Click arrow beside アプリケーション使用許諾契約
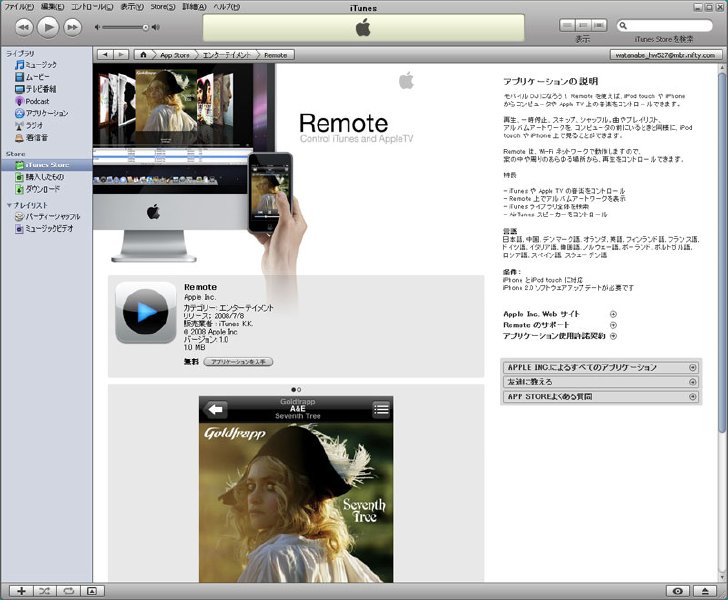The image size is (728, 600). coord(613,336)
